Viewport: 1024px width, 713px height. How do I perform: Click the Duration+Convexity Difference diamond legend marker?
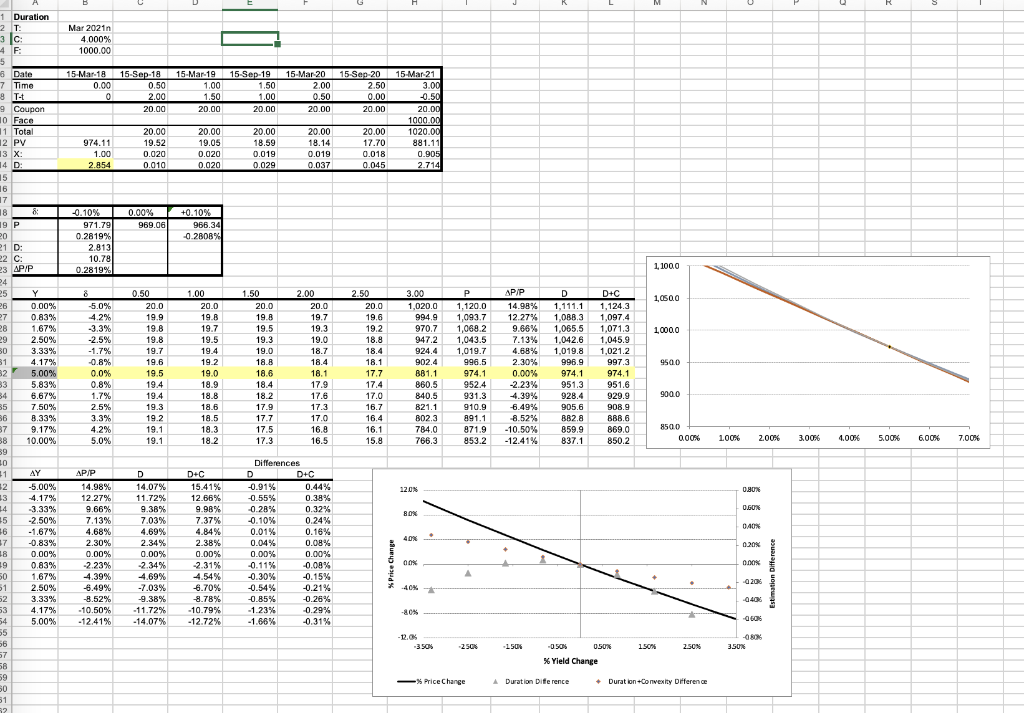[x=597, y=681]
